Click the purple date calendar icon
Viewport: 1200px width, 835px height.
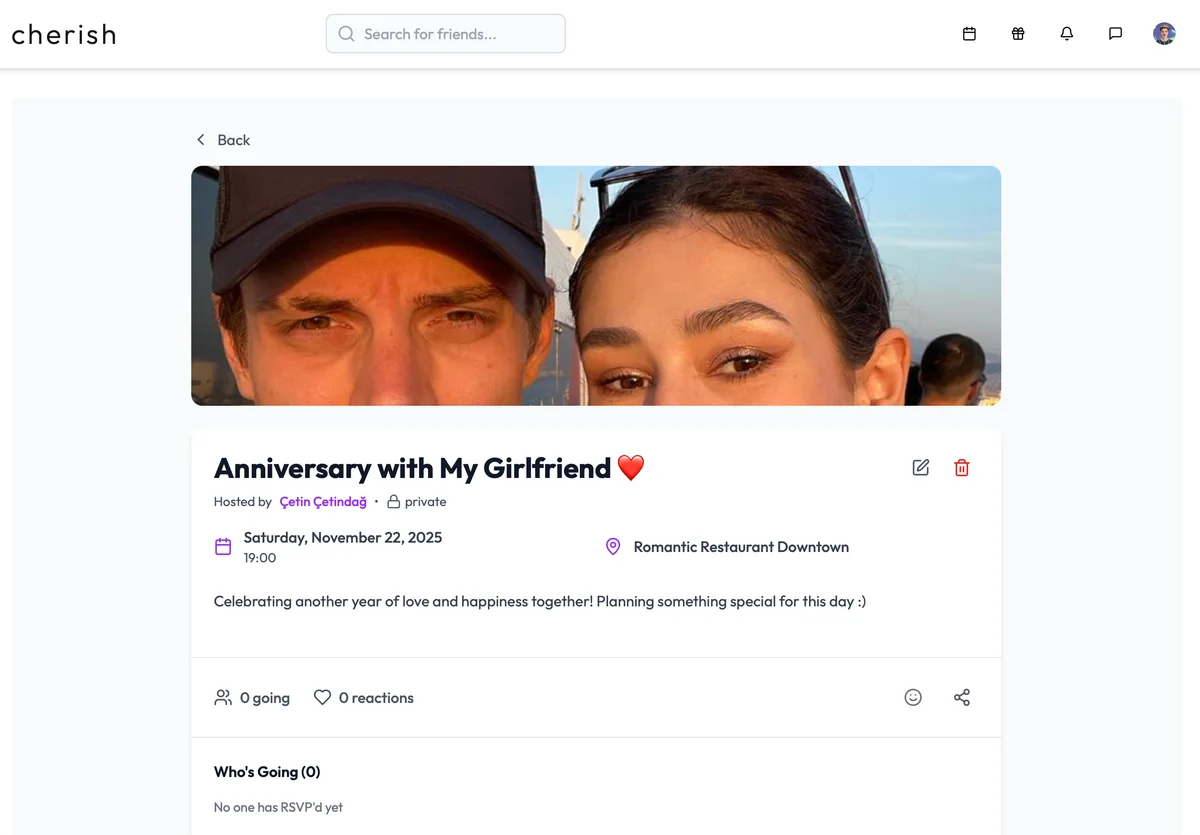tap(223, 547)
